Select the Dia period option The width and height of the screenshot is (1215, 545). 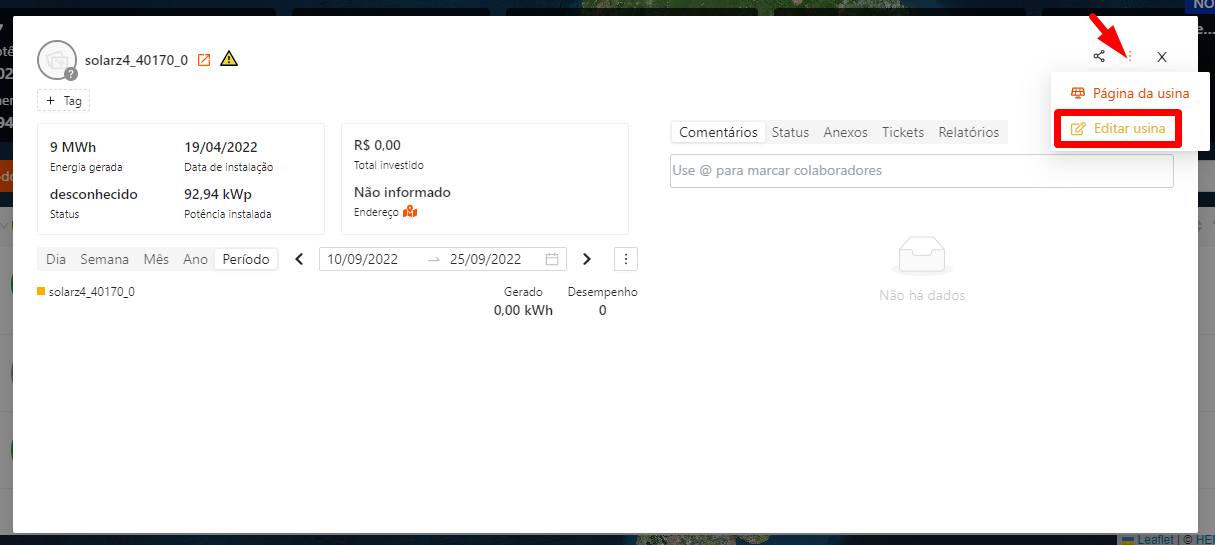tap(56, 259)
